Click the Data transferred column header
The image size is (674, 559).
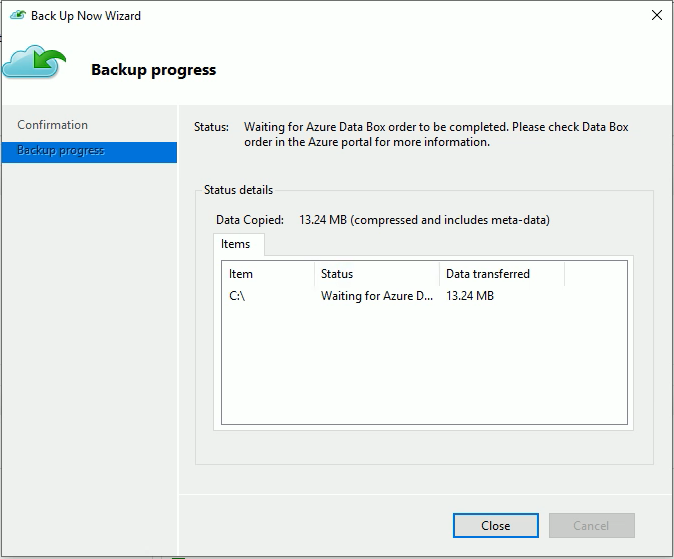(x=502, y=274)
